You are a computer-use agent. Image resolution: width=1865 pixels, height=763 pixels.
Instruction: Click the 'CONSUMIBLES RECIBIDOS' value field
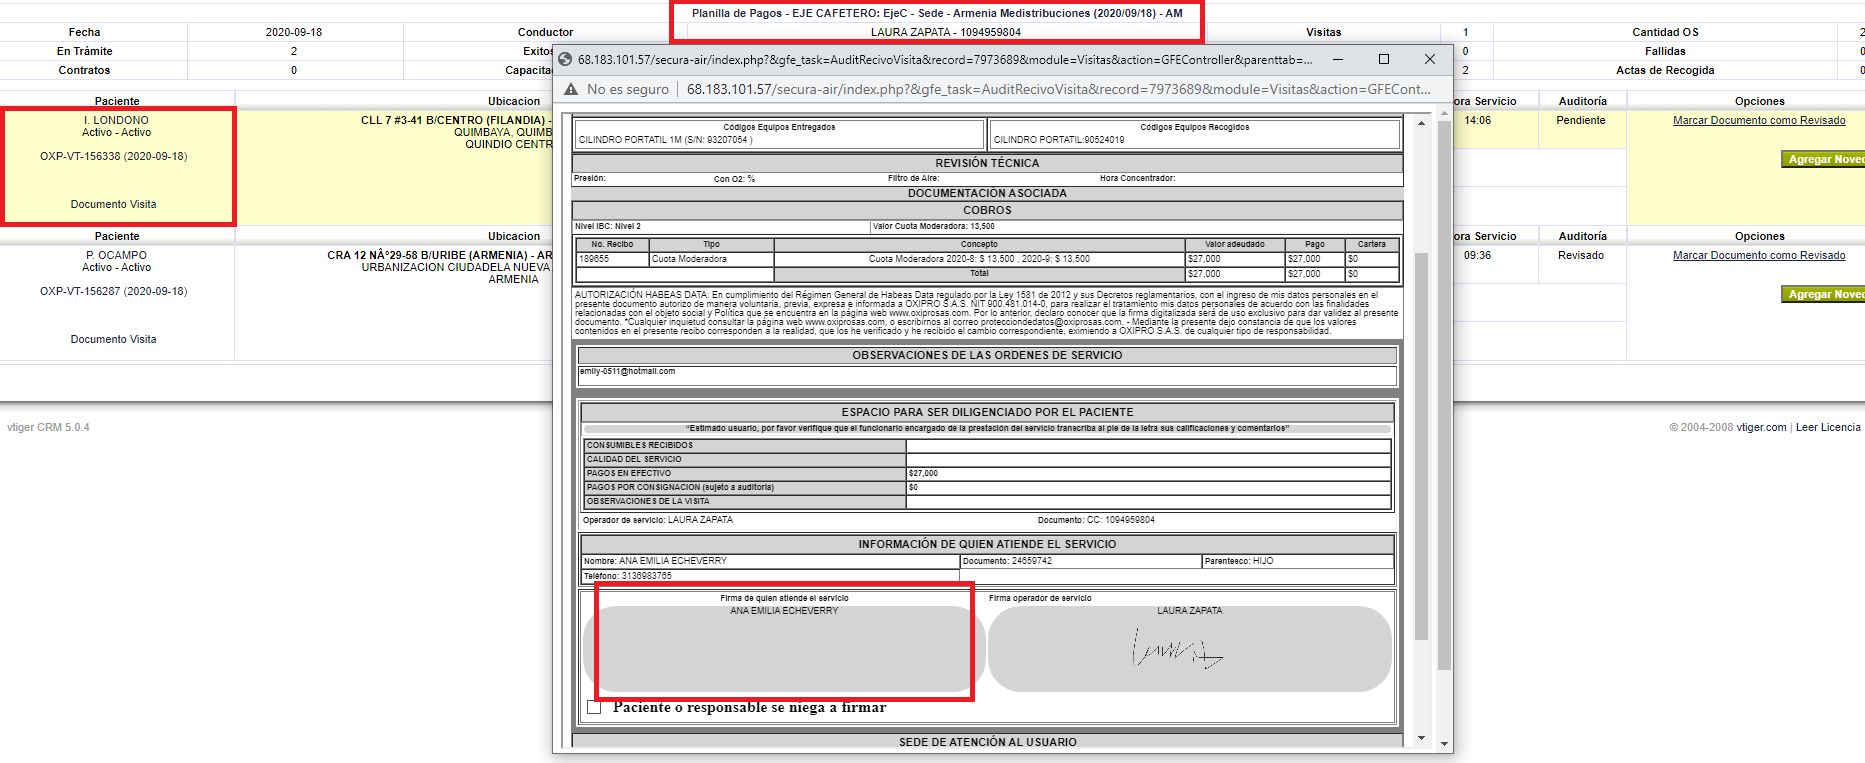pos(1148,445)
